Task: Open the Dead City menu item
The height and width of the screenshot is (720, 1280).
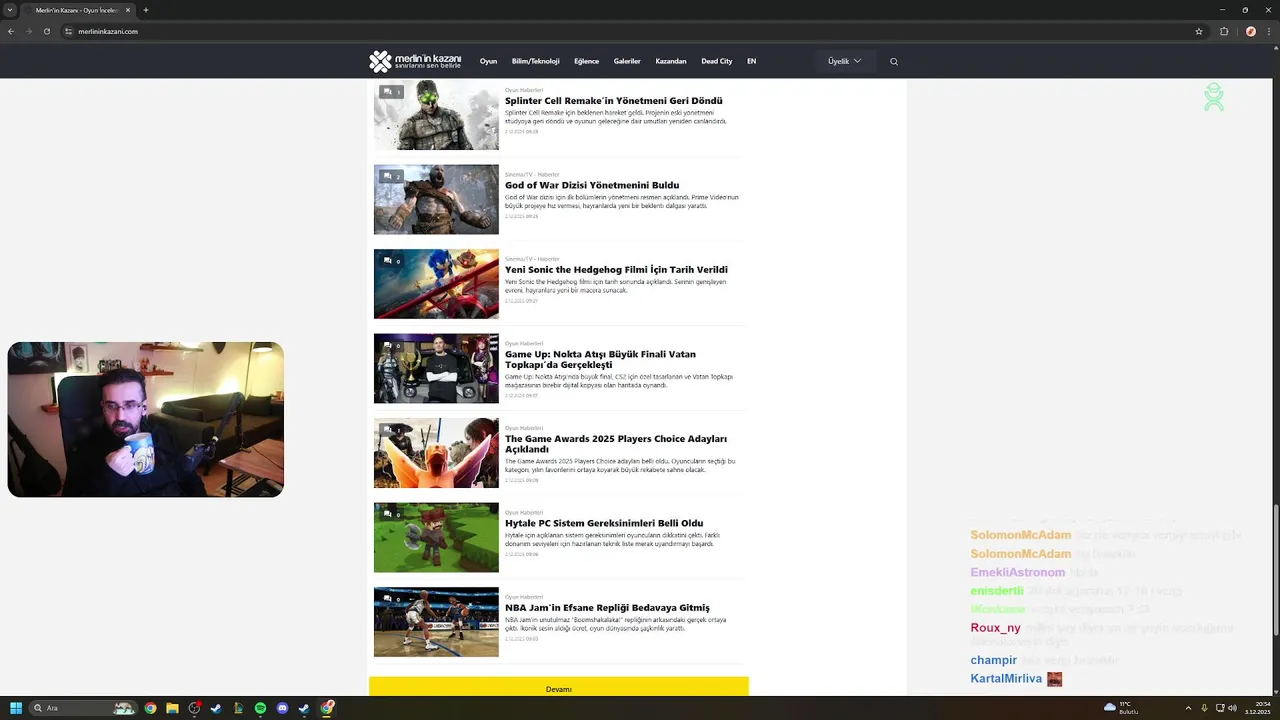Action: 717,61
